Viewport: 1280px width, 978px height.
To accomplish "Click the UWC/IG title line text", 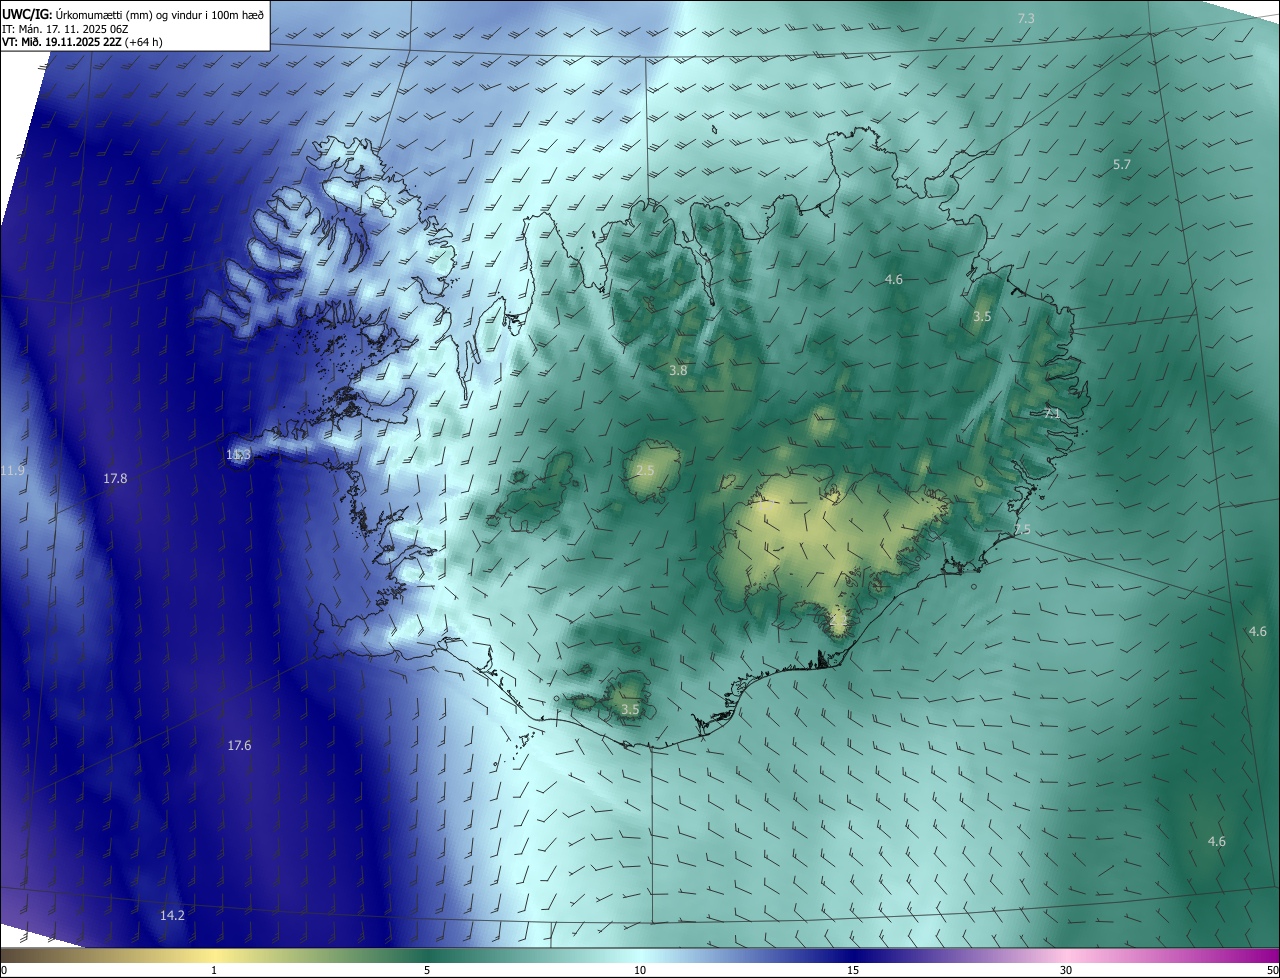I will click(x=133, y=14).
